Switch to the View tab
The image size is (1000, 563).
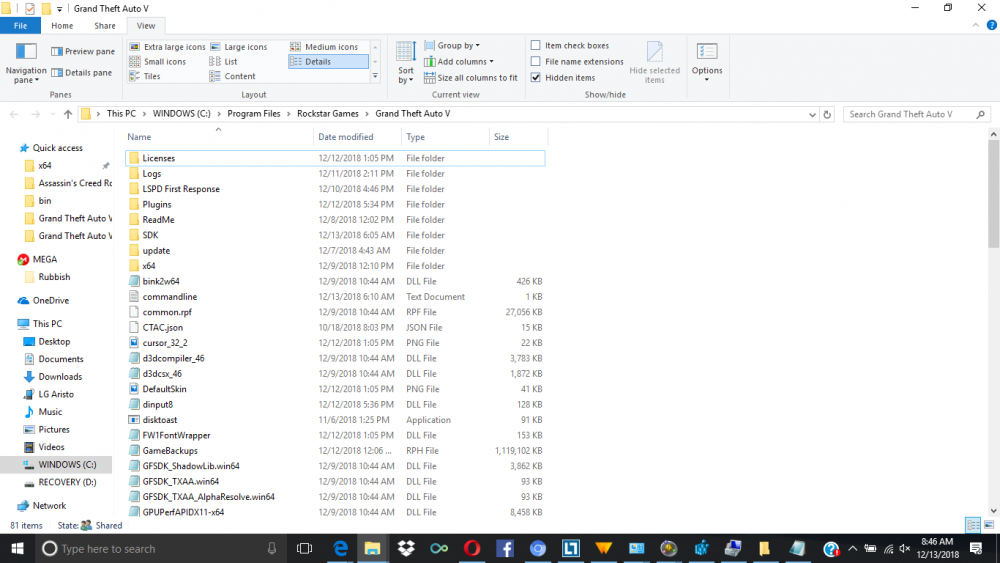click(145, 26)
